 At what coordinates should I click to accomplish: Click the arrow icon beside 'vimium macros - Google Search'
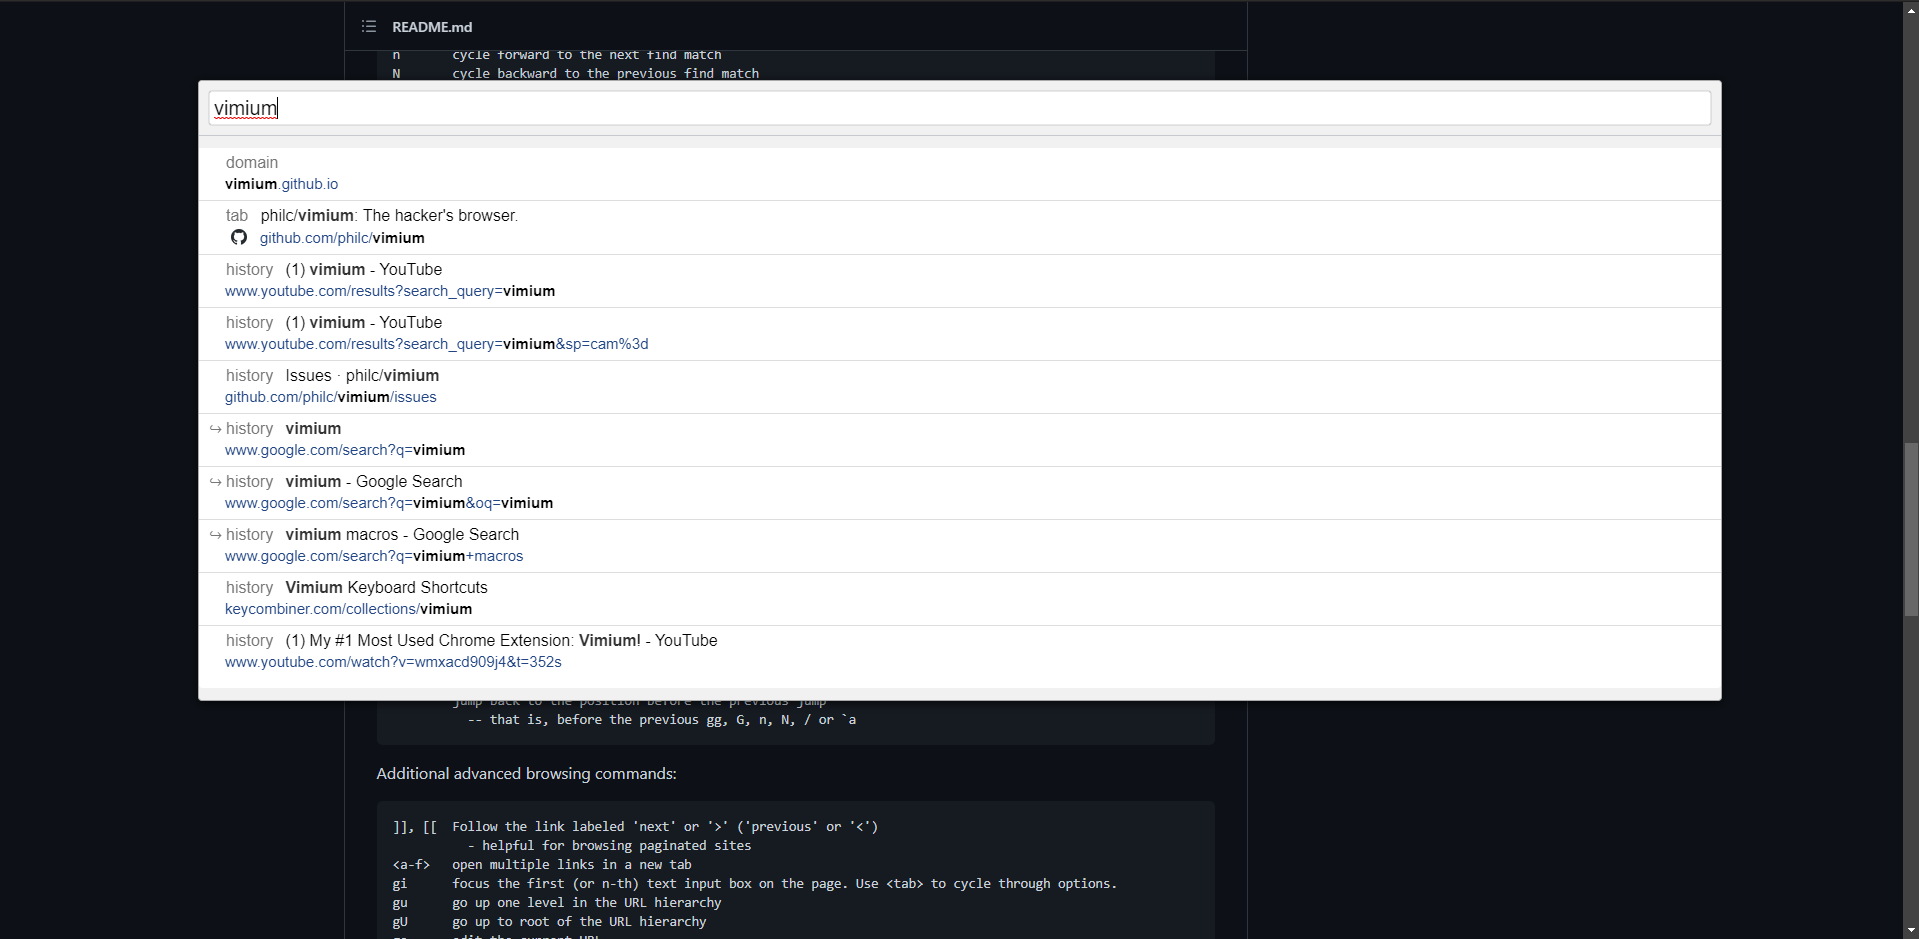click(215, 535)
